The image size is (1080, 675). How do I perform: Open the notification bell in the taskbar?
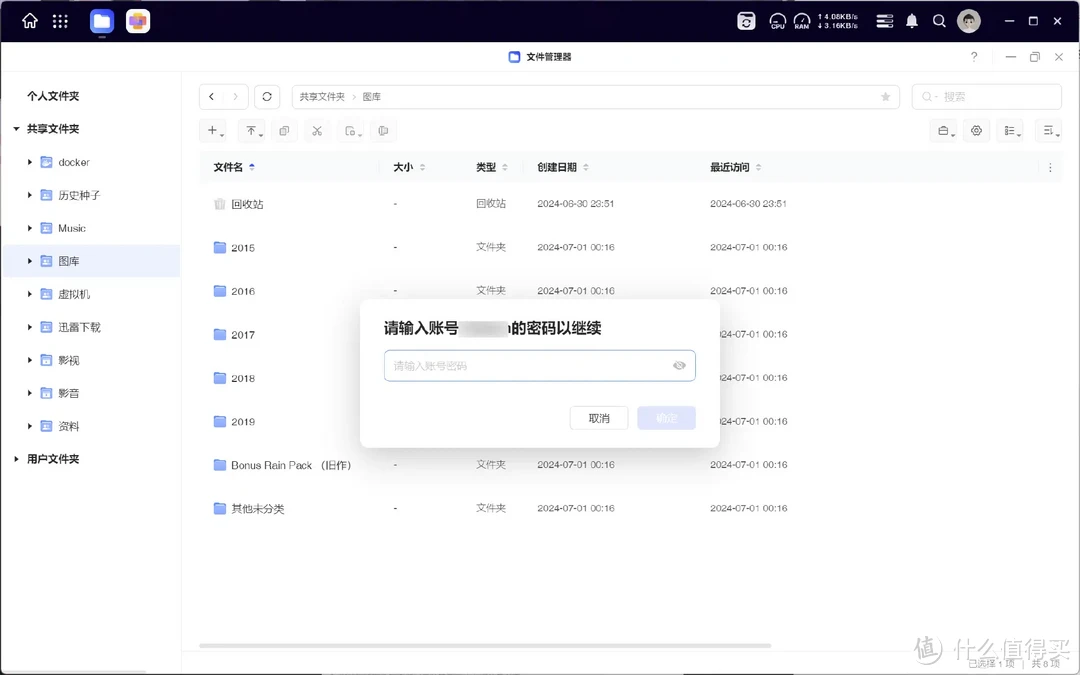pyautogui.click(x=911, y=20)
